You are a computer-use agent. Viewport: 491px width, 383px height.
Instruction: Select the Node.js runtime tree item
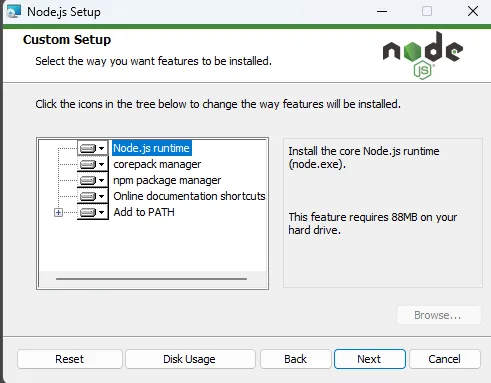coord(152,148)
